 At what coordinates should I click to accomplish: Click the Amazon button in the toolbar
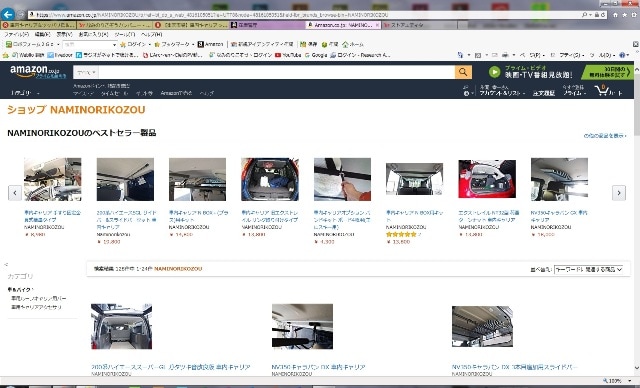(x=211, y=44)
